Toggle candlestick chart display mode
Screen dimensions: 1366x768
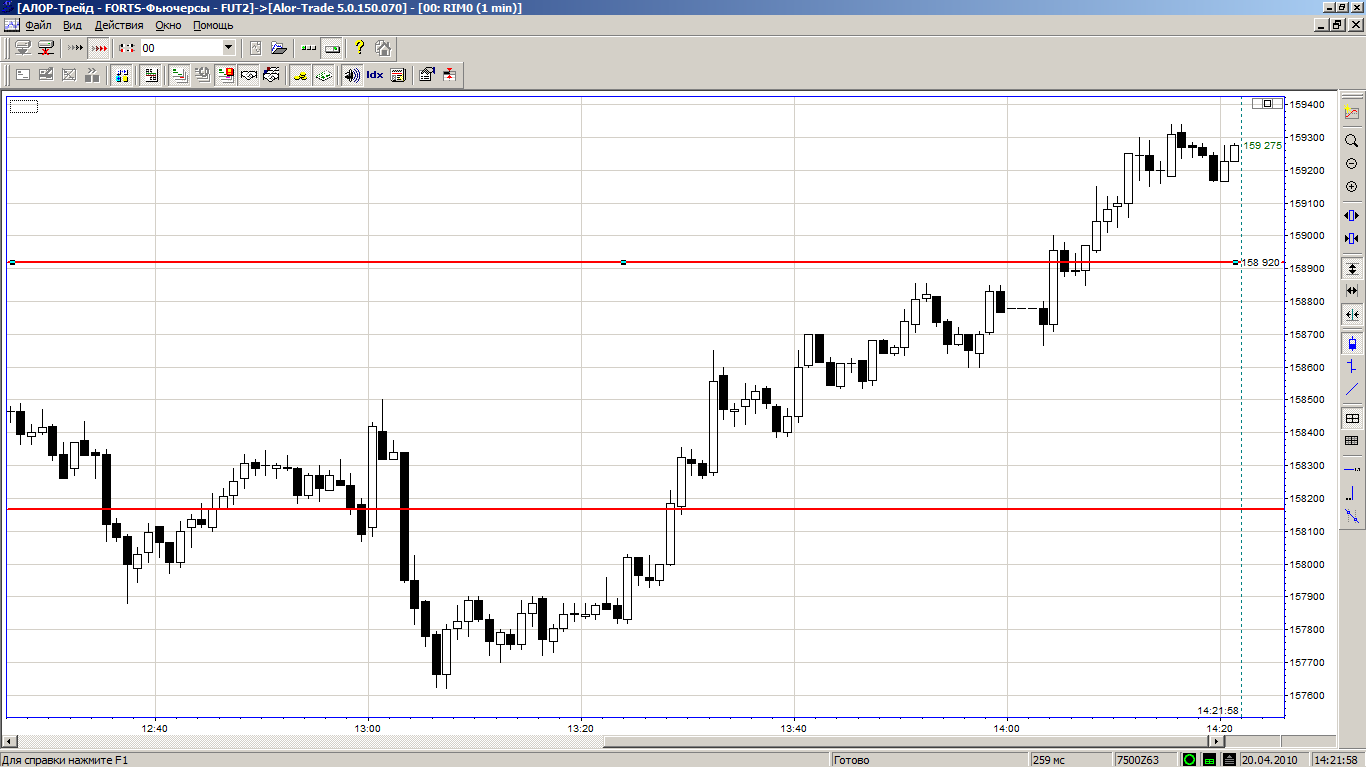1352,344
